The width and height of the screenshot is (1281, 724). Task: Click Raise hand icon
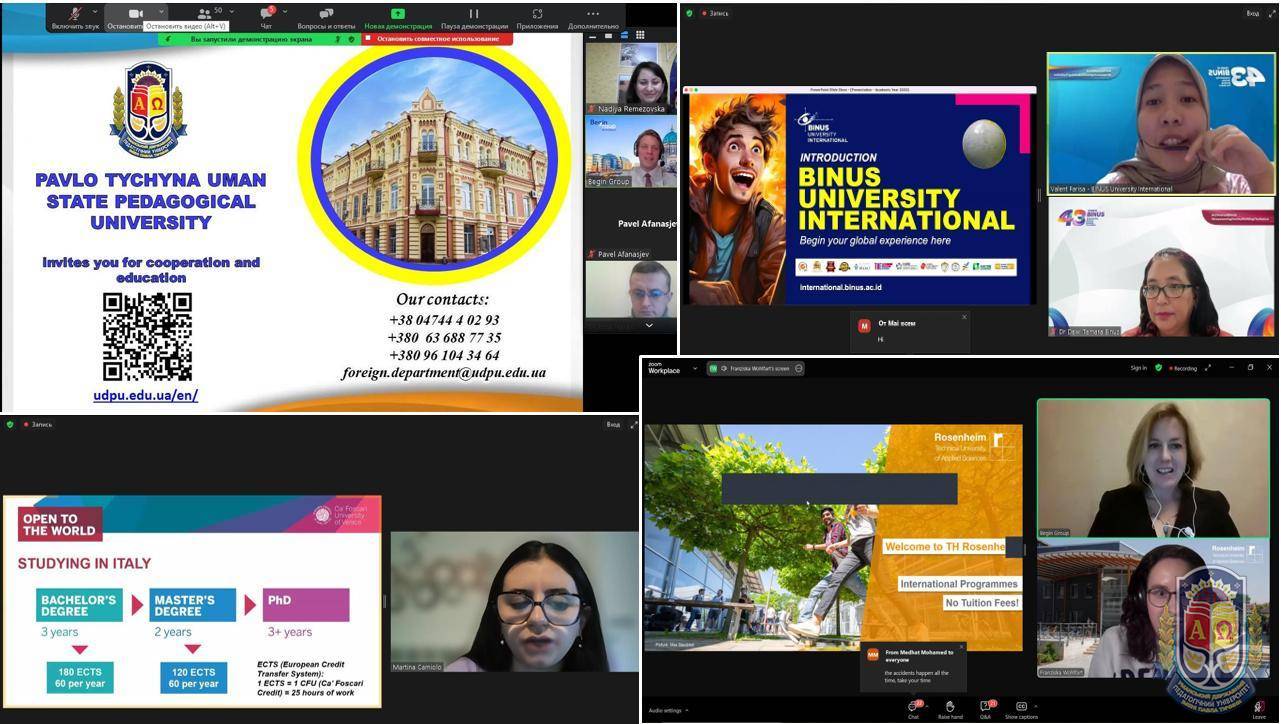click(950, 710)
